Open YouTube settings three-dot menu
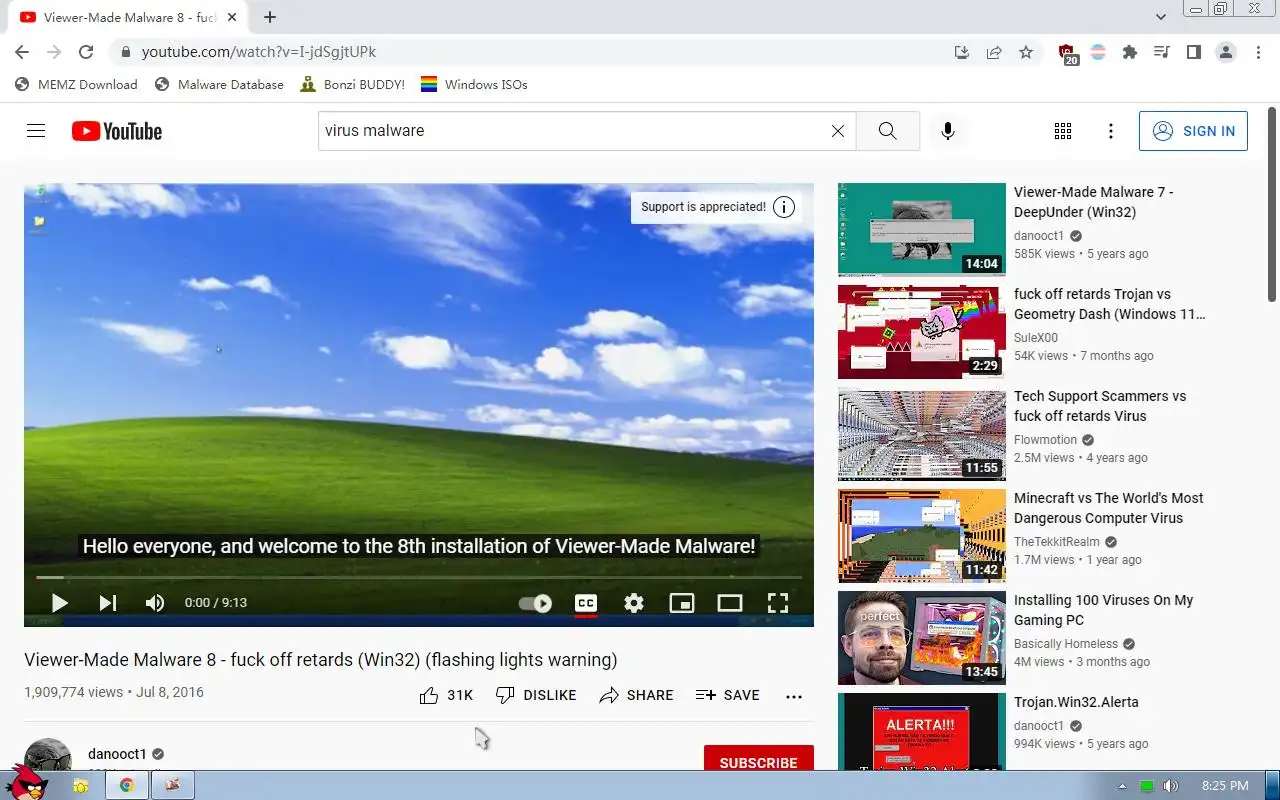This screenshot has height=800, width=1280. point(1111,131)
